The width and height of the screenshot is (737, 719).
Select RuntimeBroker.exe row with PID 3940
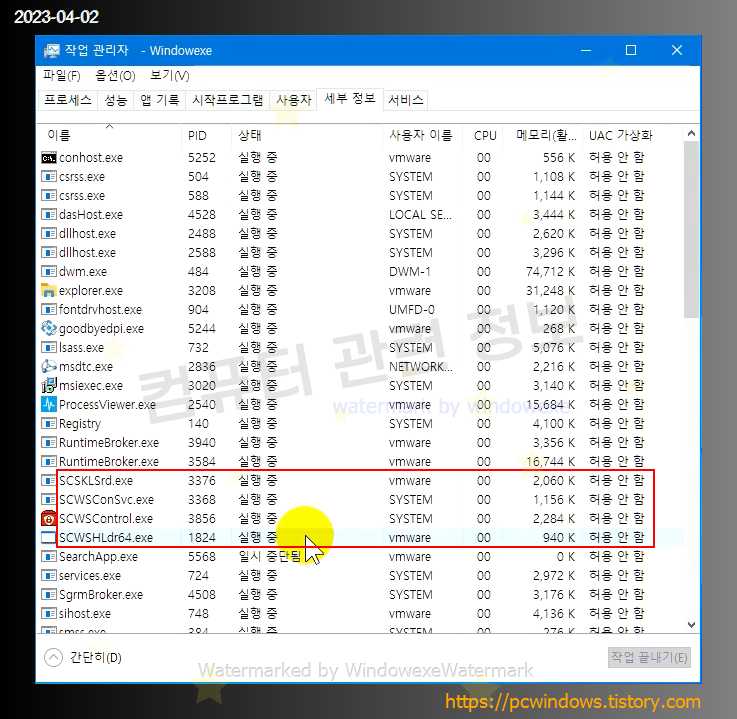click(361, 443)
